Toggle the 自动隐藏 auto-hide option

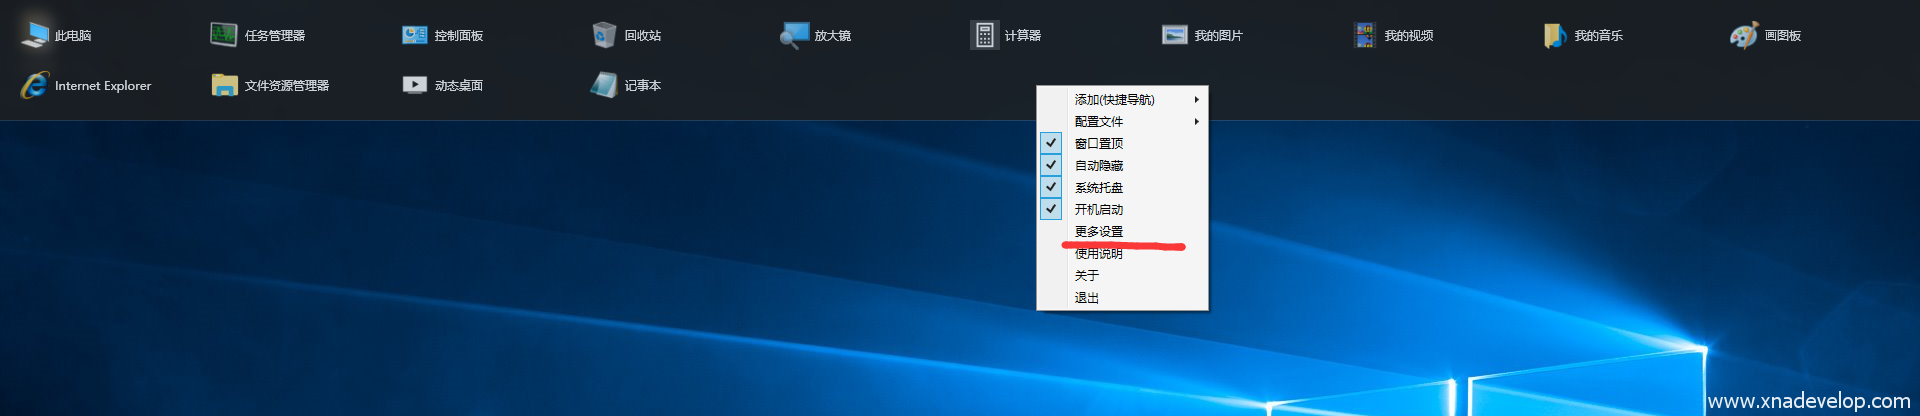pyautogui.click(x=1098, y=165)
